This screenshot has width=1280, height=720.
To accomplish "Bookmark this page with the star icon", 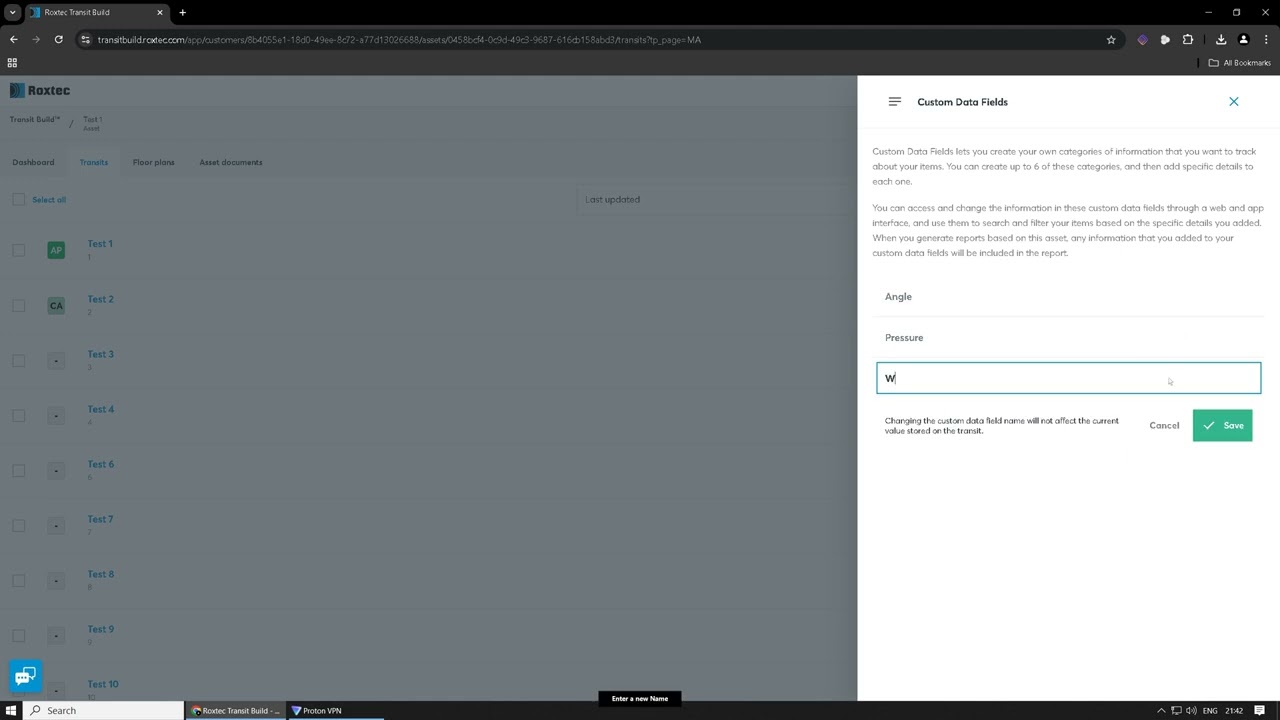I will tap(1111, 40).
